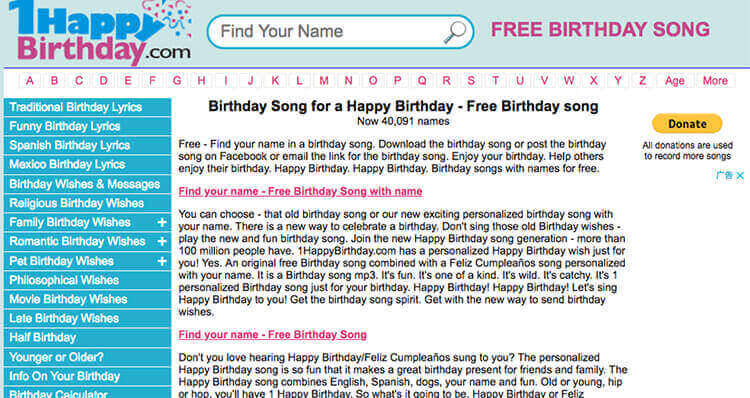Select letter A in the alphabet bar
The height and width of the screenshot is (398, 750).
(30, 80)
